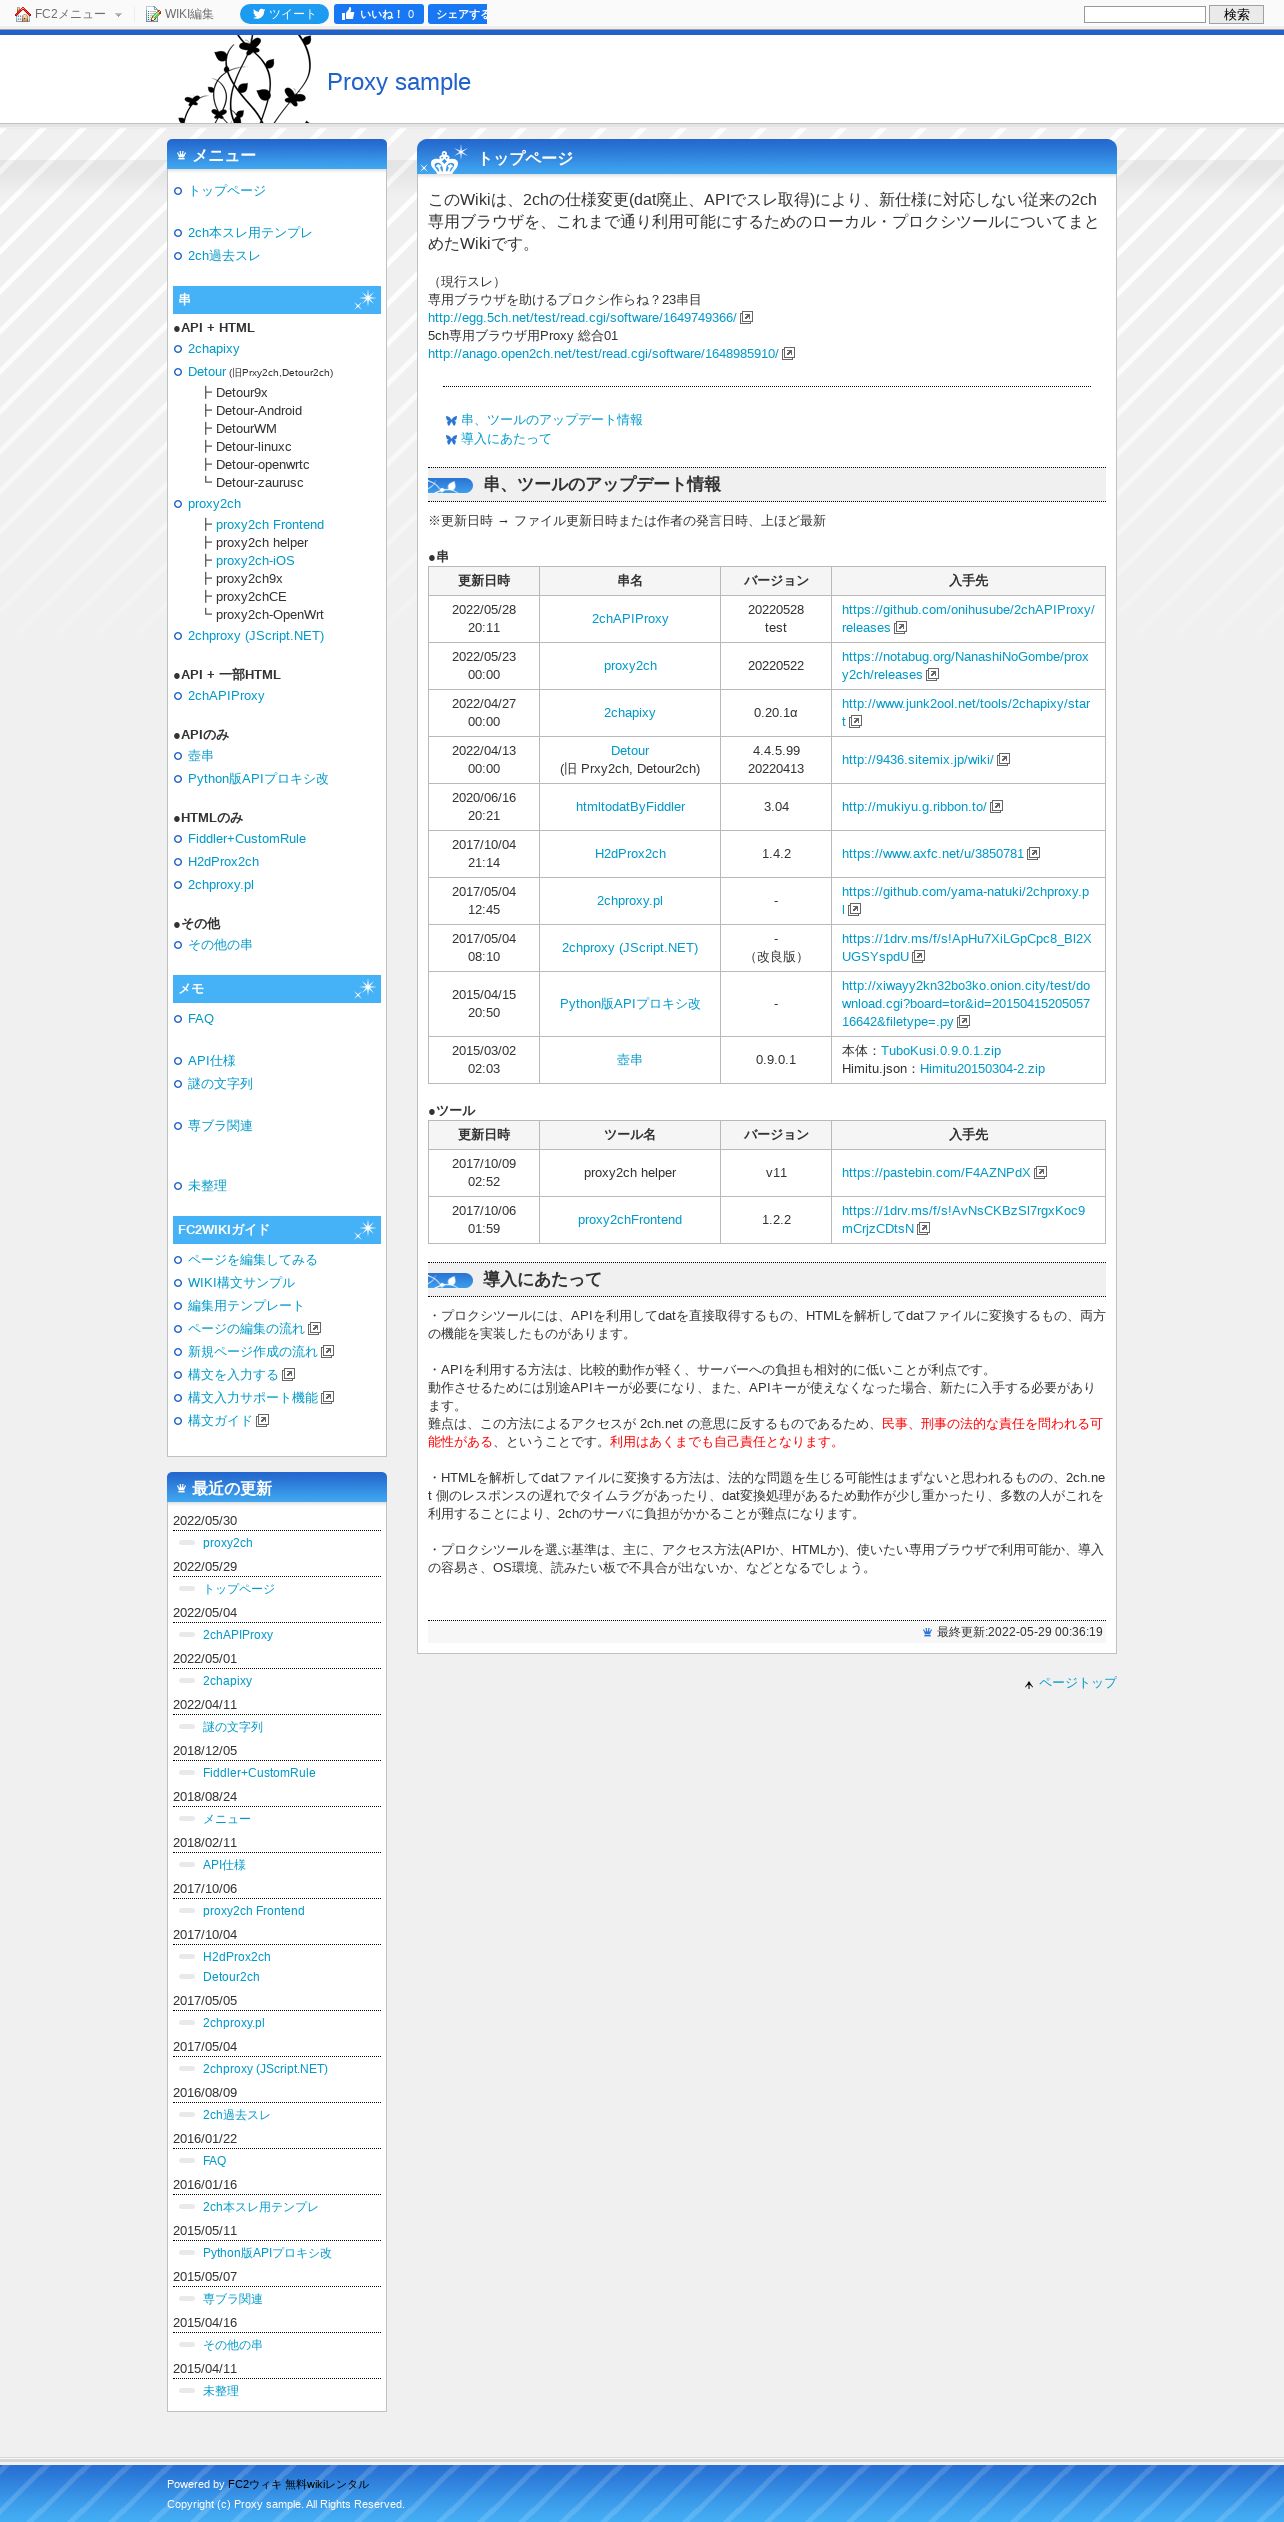Jump to 導入にあたって anchor link
Screen dimensions: 1284x2522
(x=506, y=439)
